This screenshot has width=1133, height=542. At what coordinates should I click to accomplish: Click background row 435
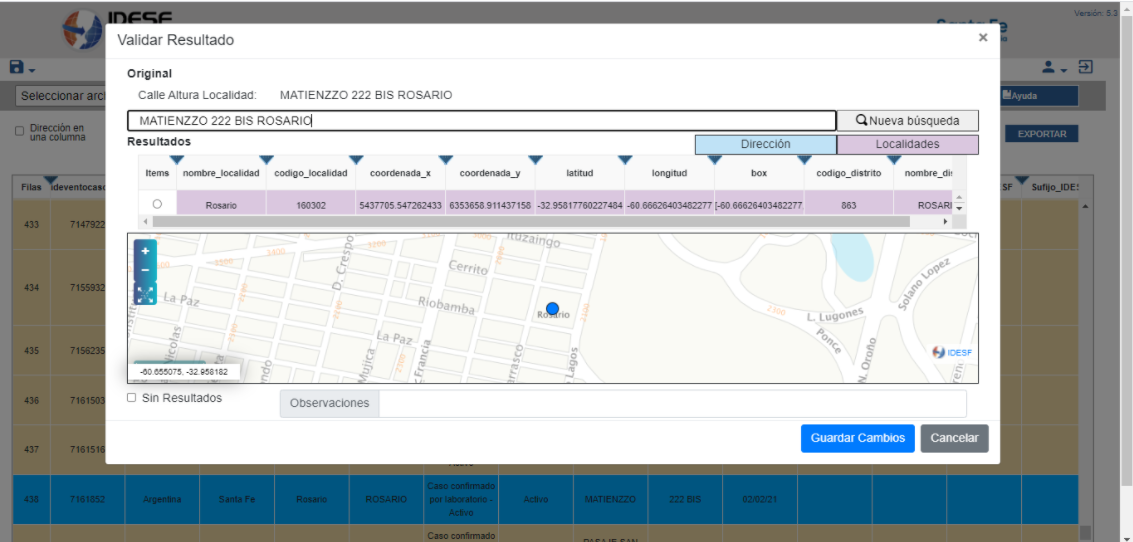point(31,350)
